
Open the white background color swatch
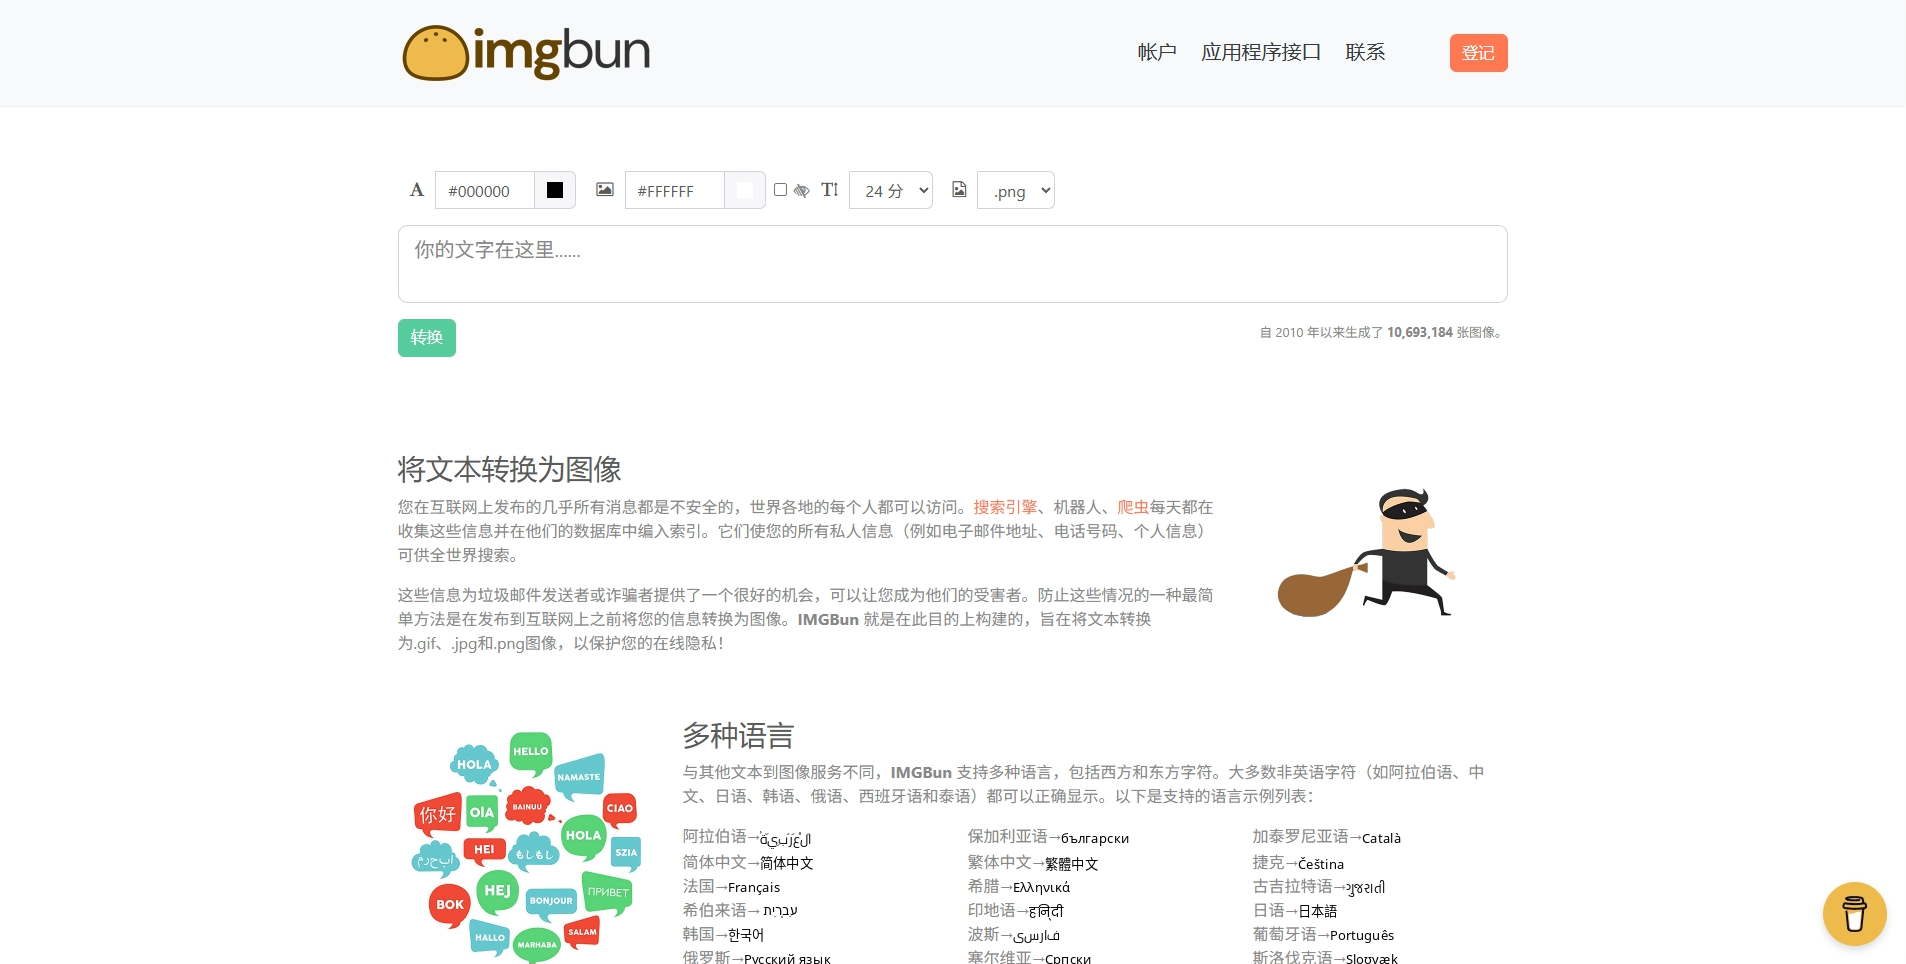click(745, 190)
